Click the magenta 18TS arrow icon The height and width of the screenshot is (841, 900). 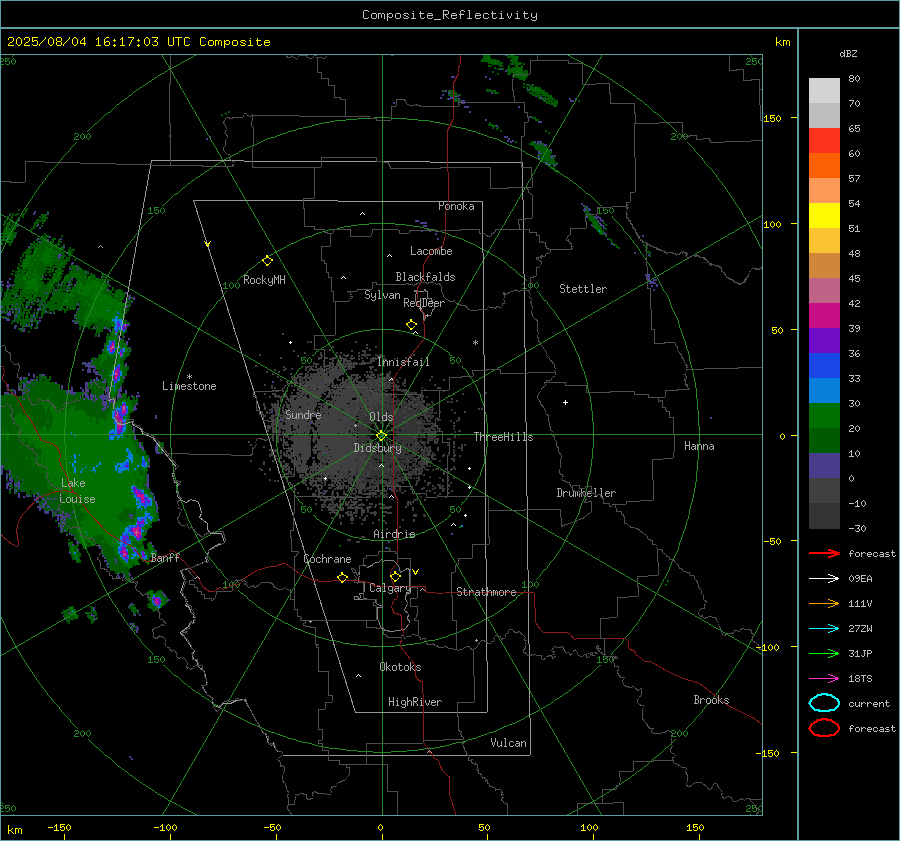(x=824, y=679)
